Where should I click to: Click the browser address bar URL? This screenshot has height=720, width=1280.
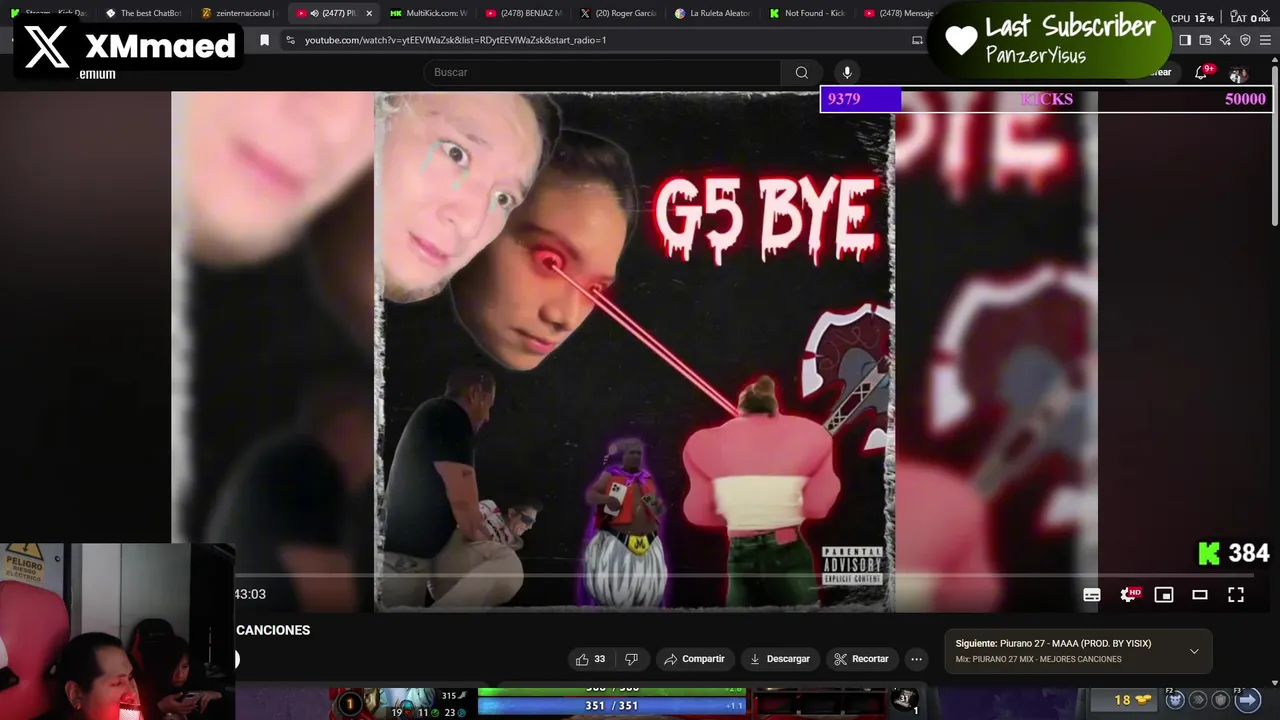(x=455, y=40)
